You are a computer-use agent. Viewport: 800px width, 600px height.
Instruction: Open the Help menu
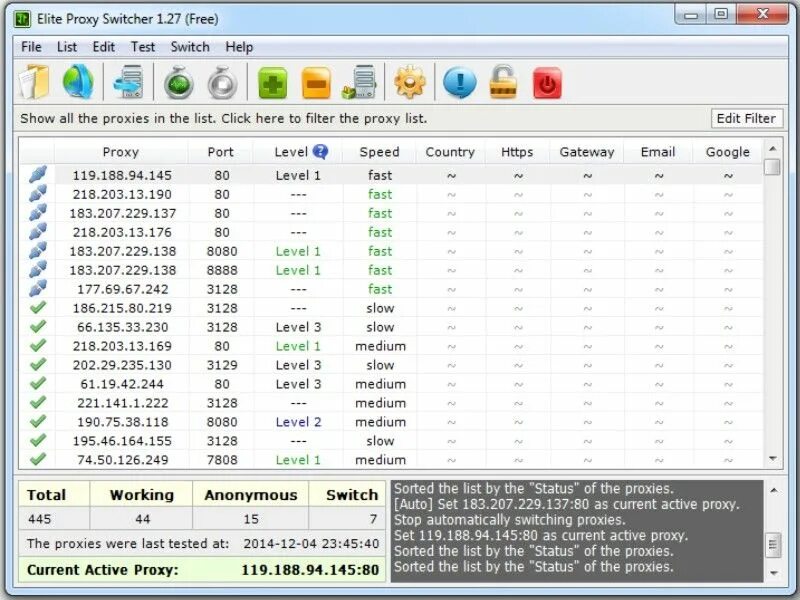(239, 47)
